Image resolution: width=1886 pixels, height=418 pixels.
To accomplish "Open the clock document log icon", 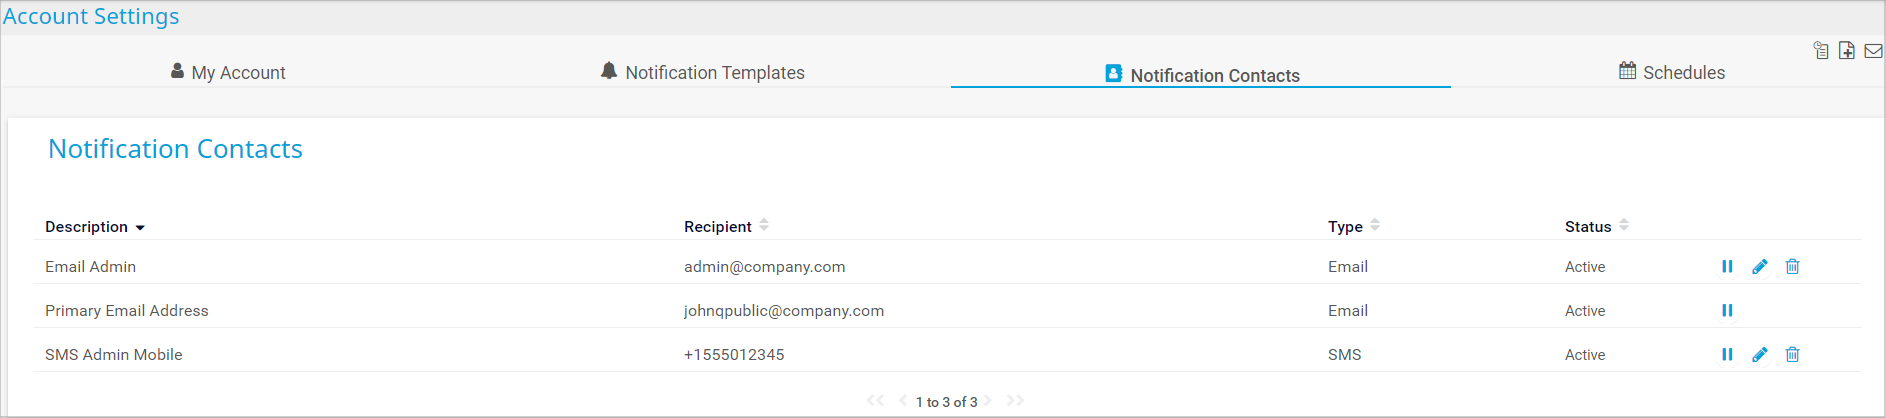I will click(x=1821, y=51).
